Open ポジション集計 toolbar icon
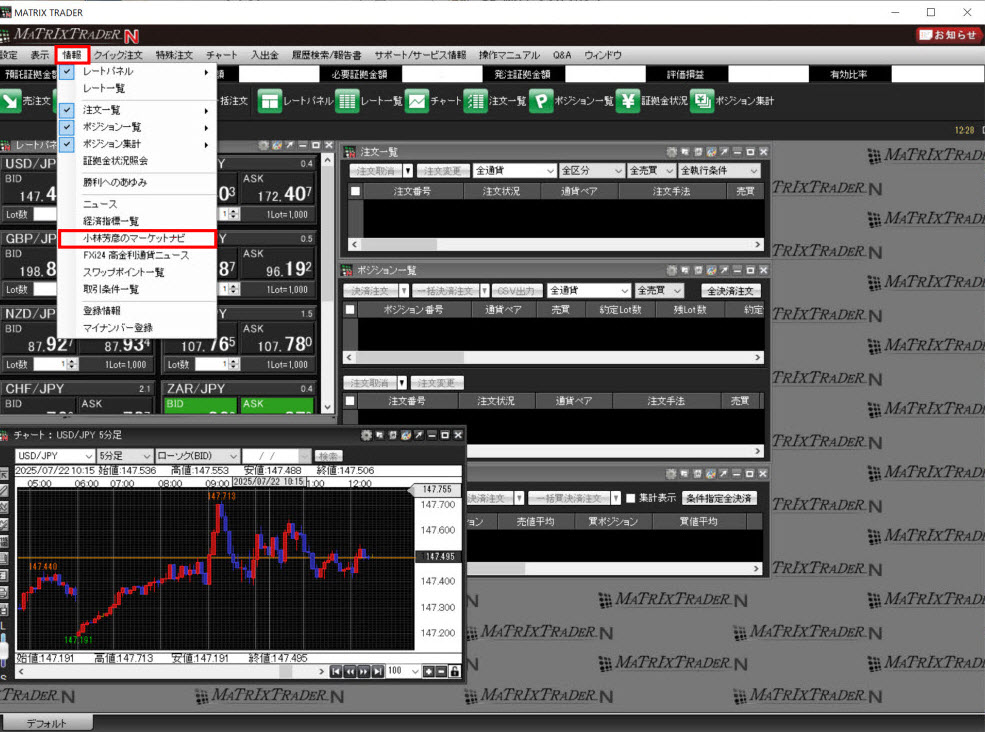 tap(702, 101)
